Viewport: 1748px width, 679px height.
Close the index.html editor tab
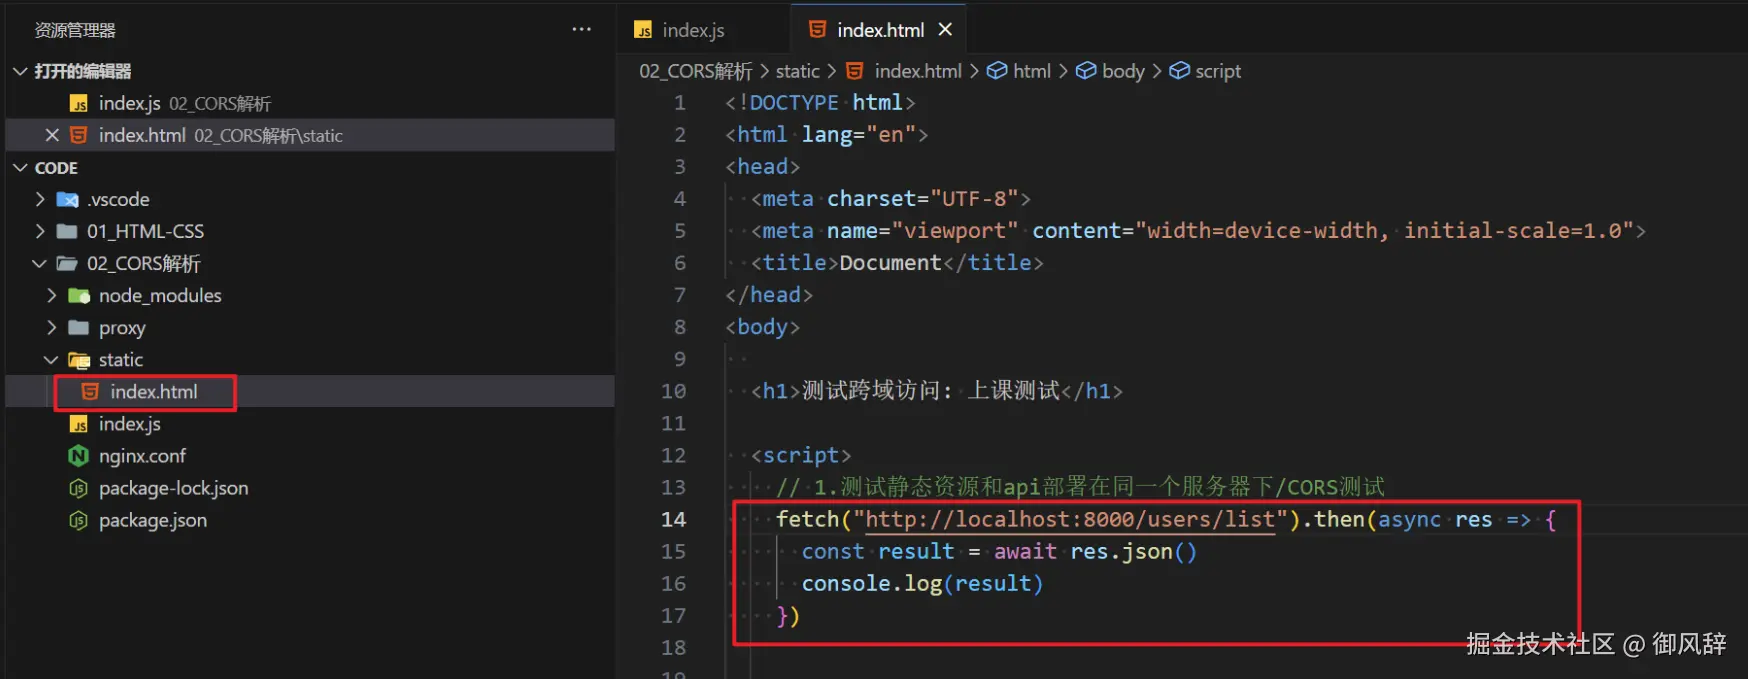945,30
